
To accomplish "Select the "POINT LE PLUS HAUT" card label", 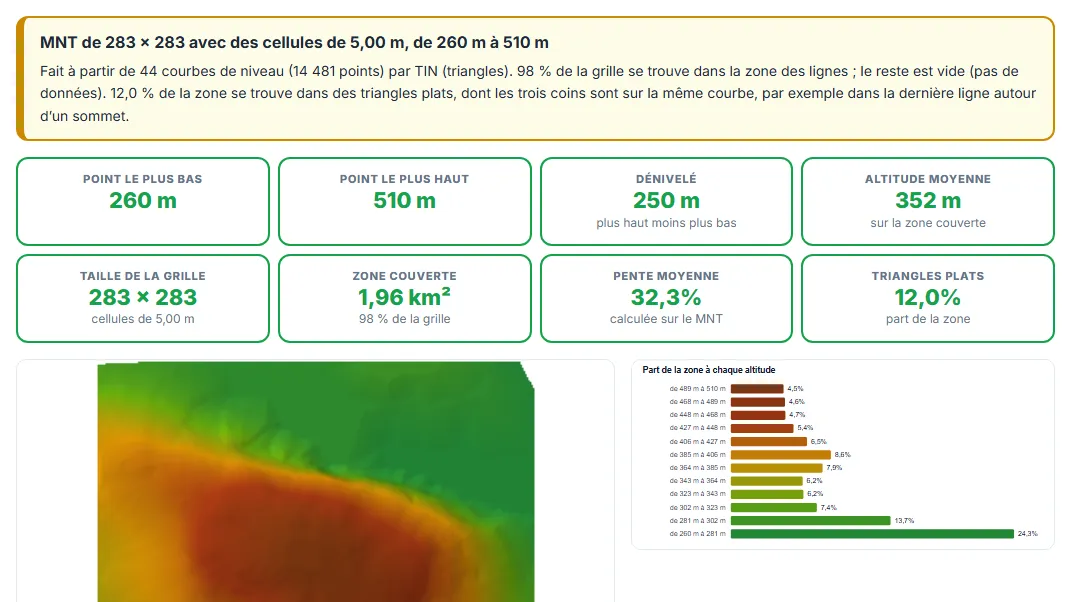I will (x=404, y=179).
